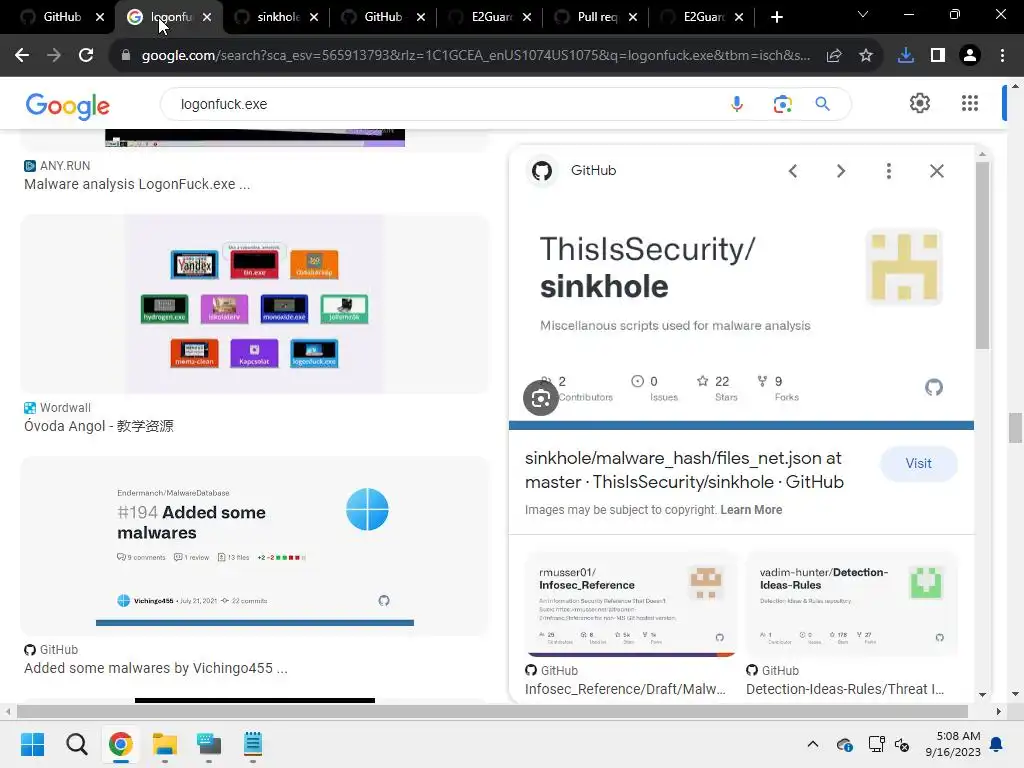Screen dimensions: 1024x768
Task: Close the Pull req tab
Action: 633,17
